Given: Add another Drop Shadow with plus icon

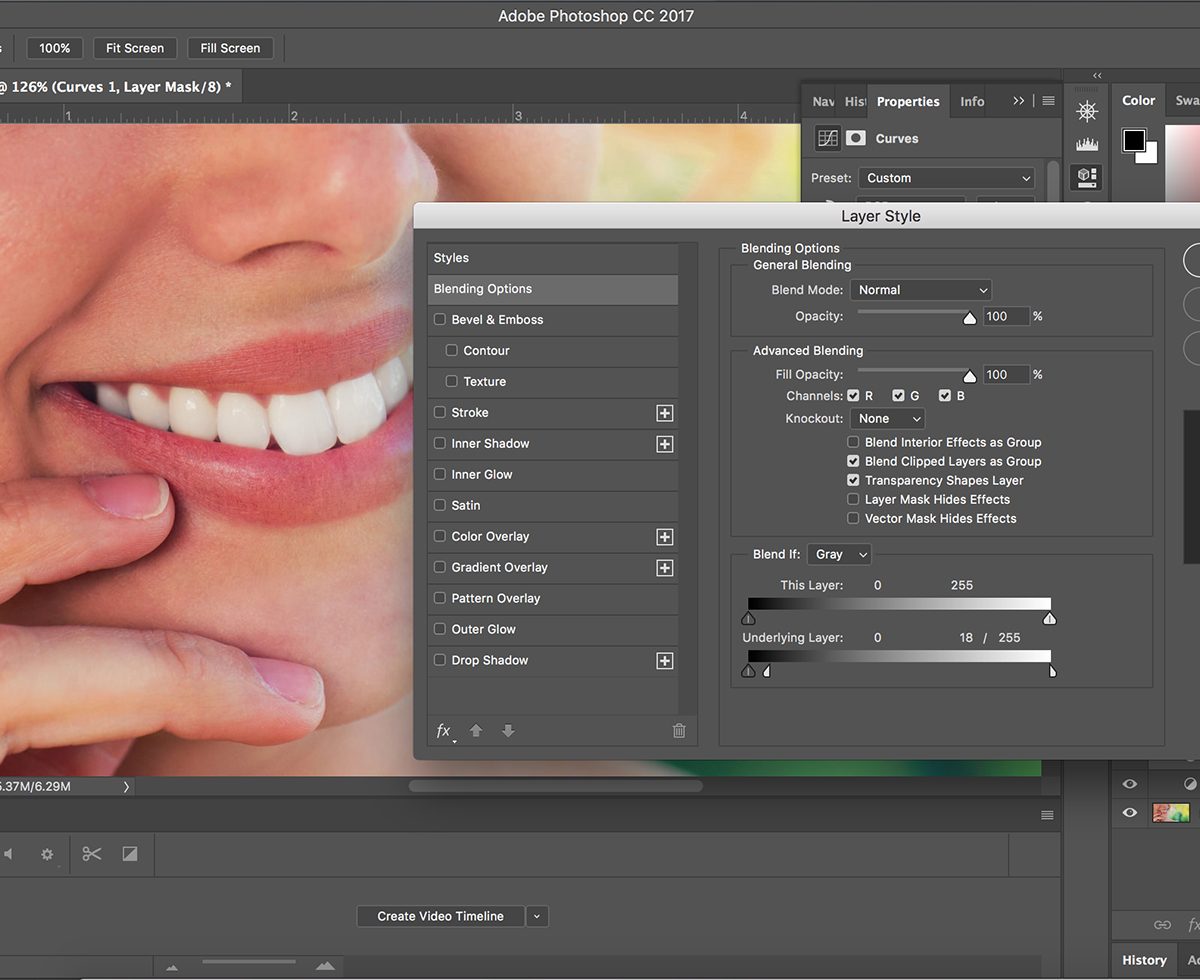Looking at the screenshot, I should click(x=665, y=661).
